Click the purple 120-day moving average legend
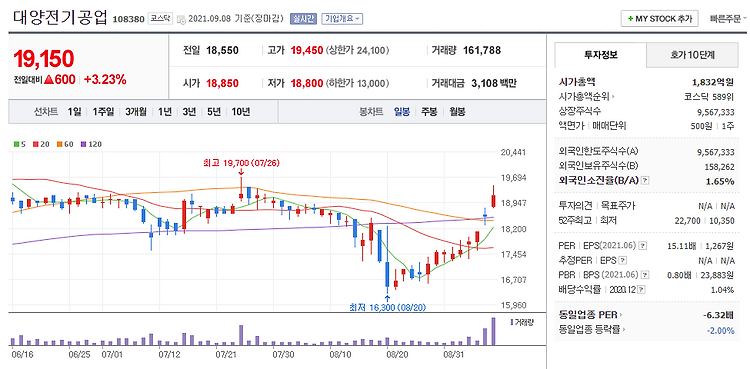This screenshot has height=369, width=750. (91, 144)
